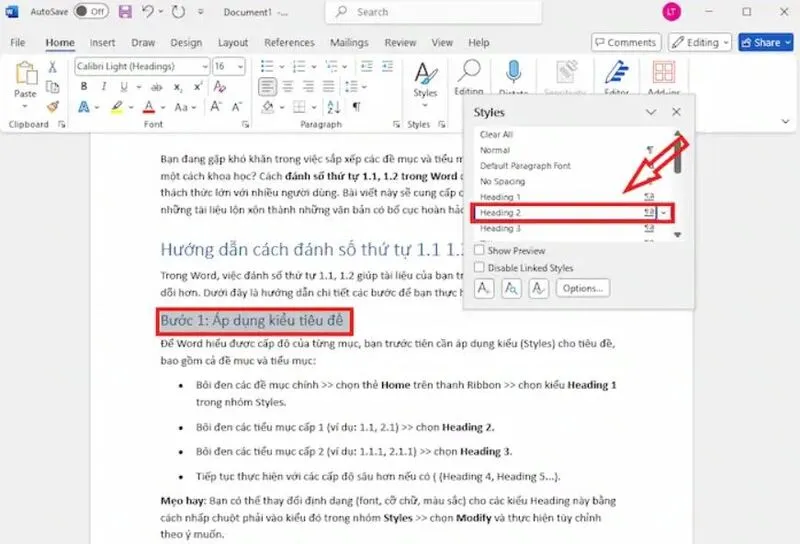
Task: Select the Format Painter brush icon
Action: 52,107
